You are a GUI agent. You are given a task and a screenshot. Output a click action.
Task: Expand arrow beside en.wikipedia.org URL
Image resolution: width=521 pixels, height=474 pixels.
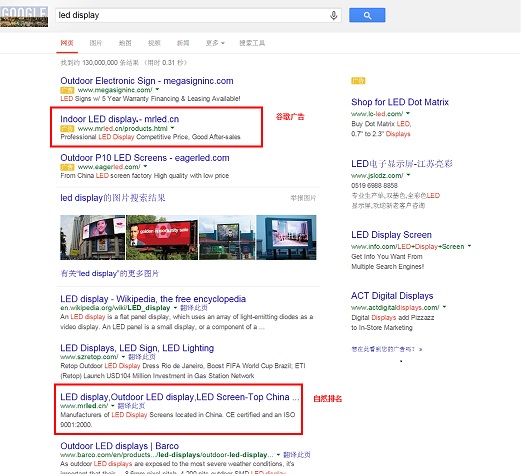[x=175, y=308]
